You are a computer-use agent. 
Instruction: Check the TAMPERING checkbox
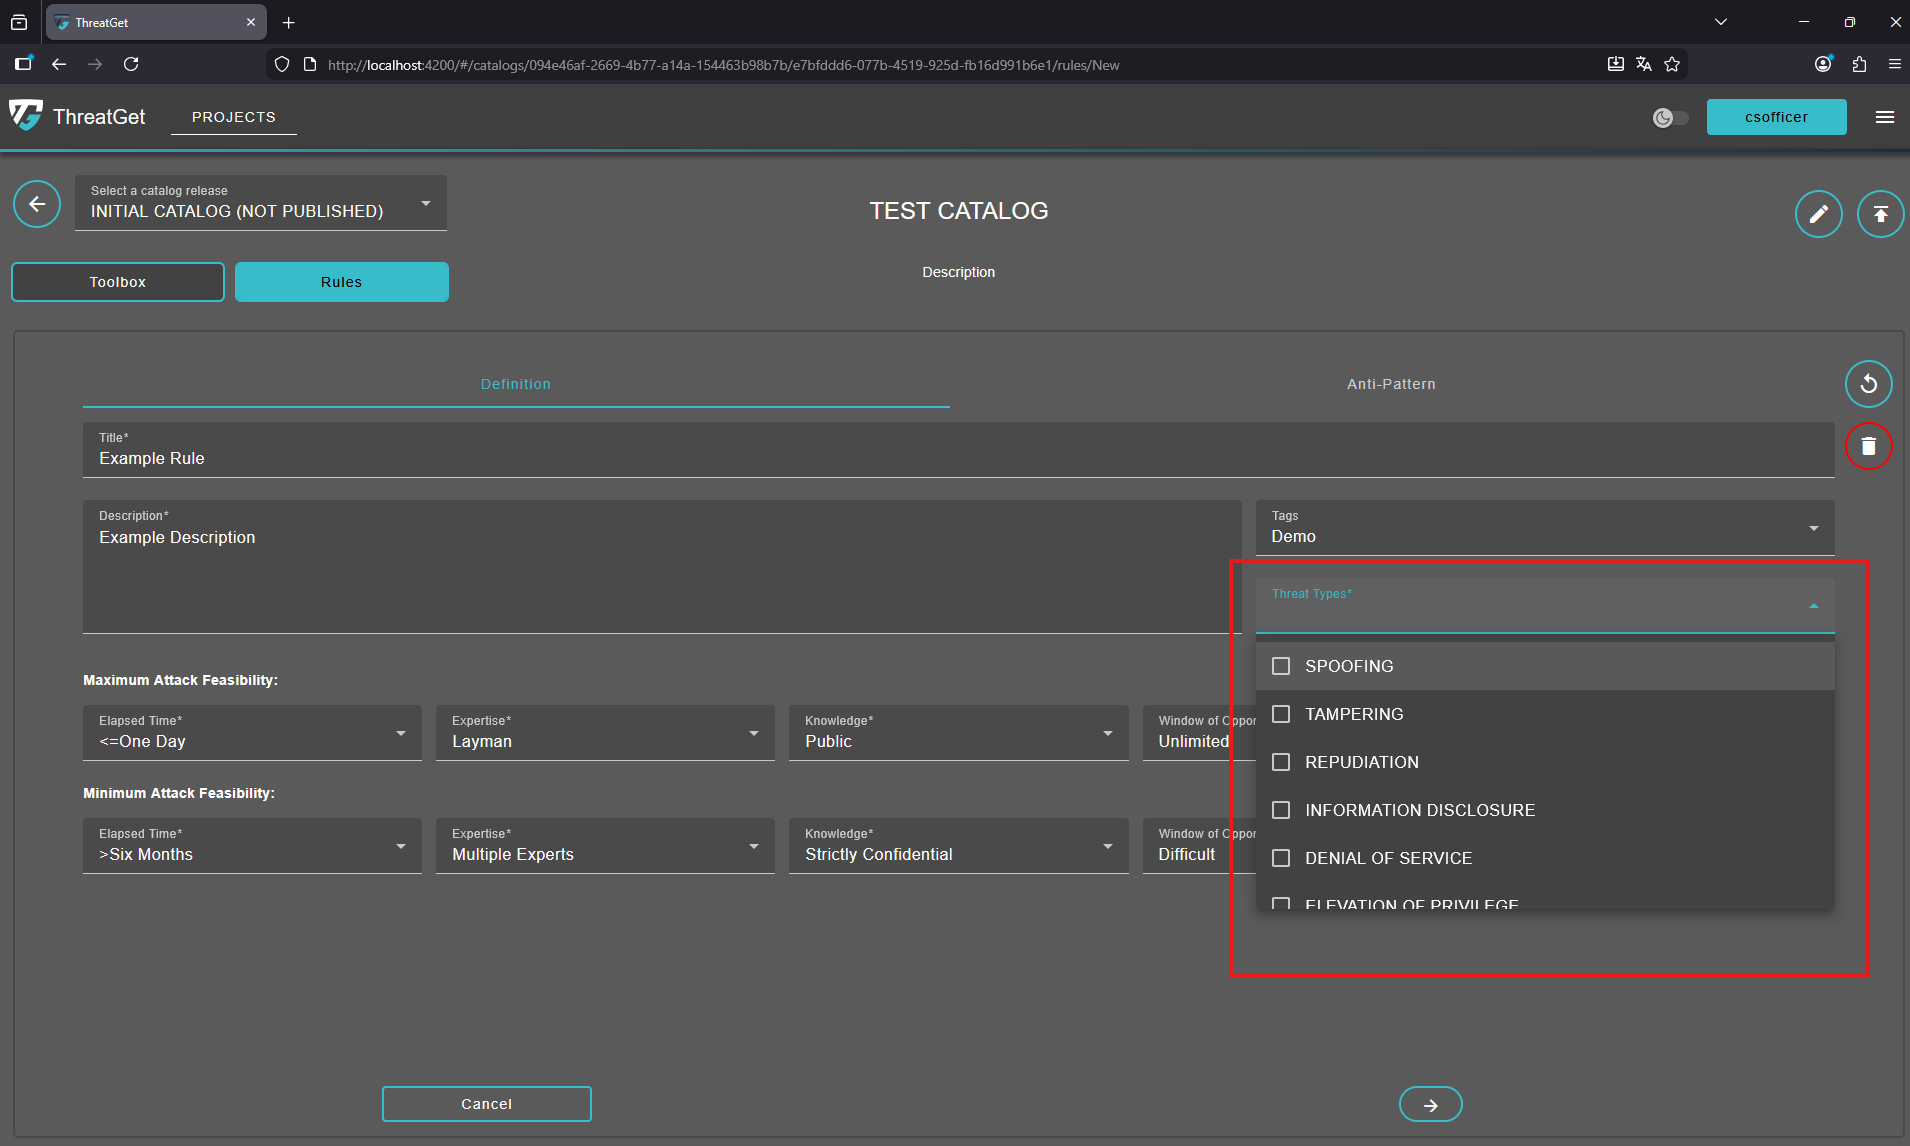pos(1281,714)
